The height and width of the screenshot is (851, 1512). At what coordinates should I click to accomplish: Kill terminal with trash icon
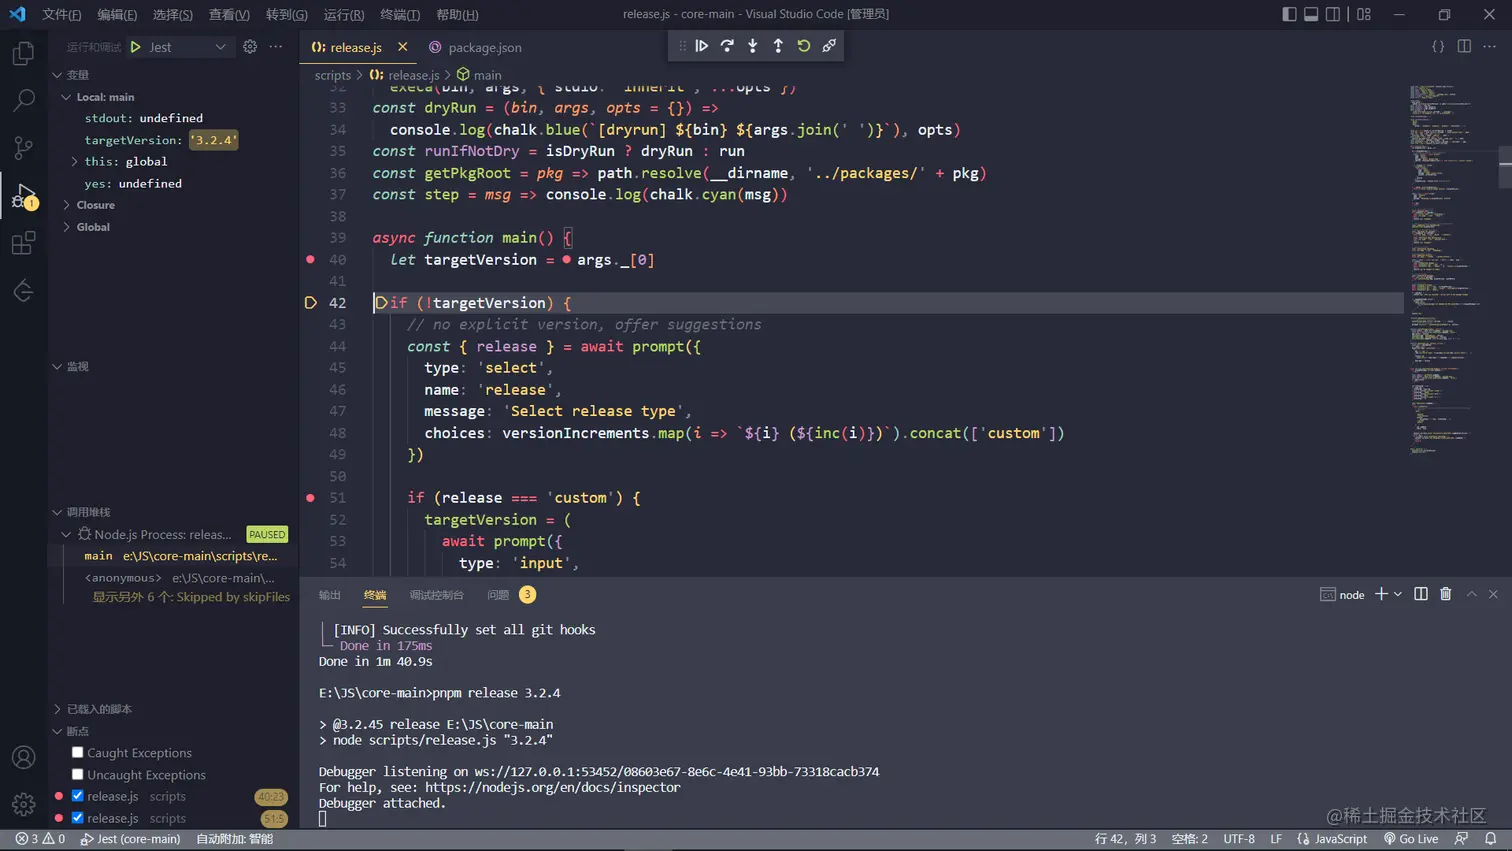pos(1446,594)
